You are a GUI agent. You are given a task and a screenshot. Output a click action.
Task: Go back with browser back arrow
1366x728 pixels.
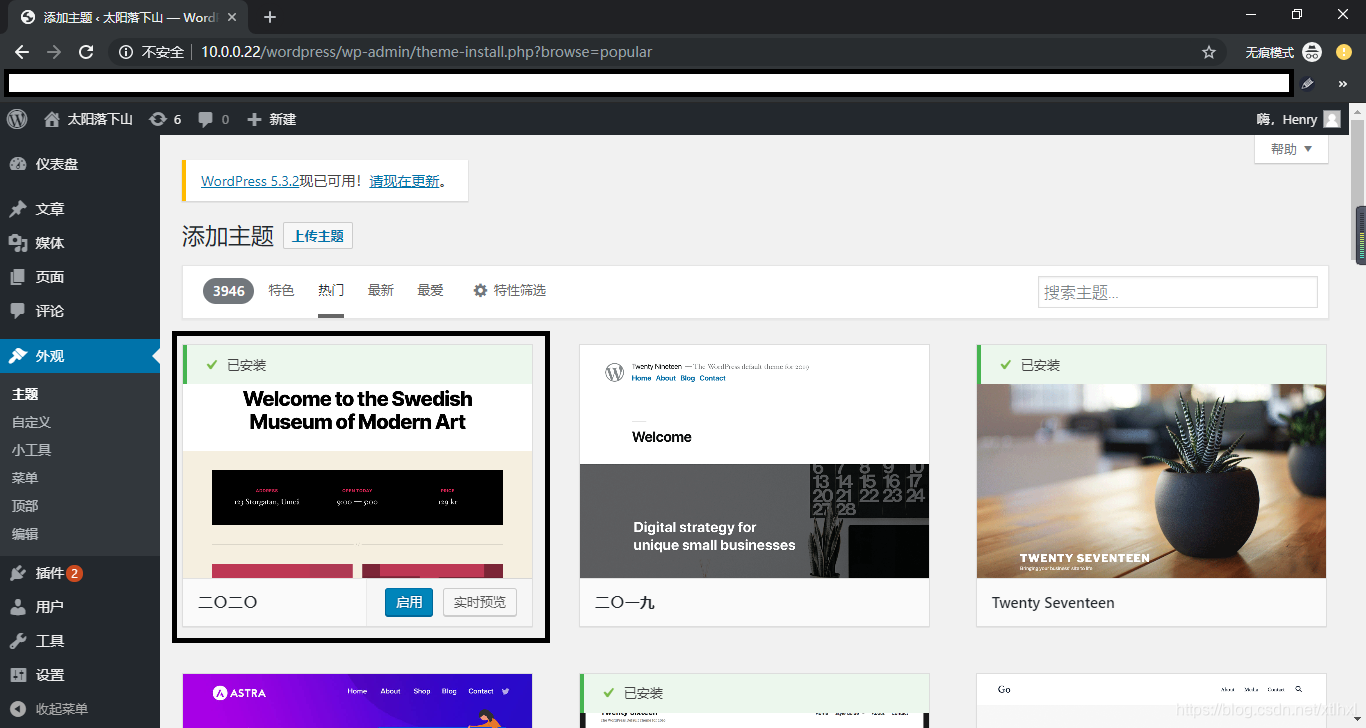coord(22,52)
